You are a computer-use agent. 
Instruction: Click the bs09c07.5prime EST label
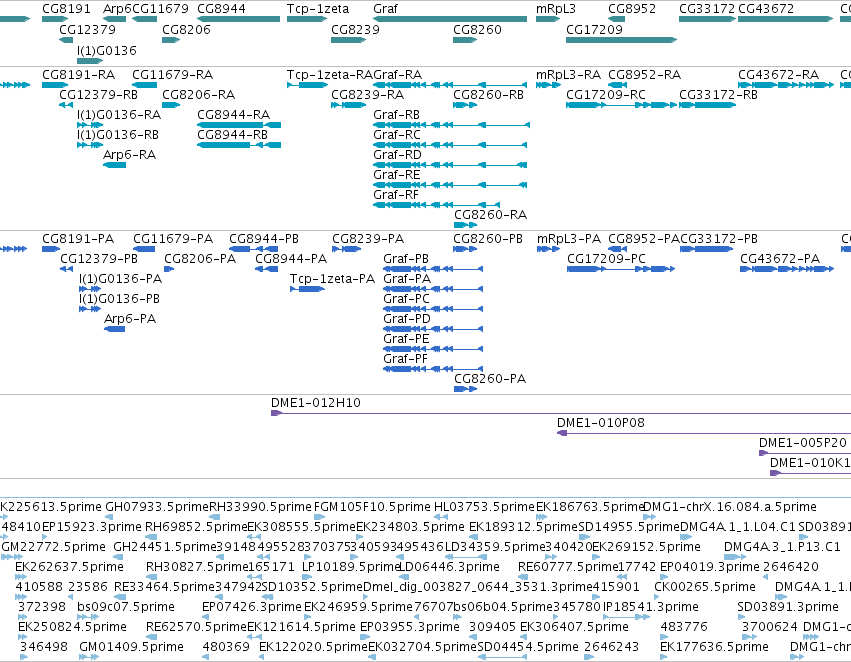tap(126, 607)
